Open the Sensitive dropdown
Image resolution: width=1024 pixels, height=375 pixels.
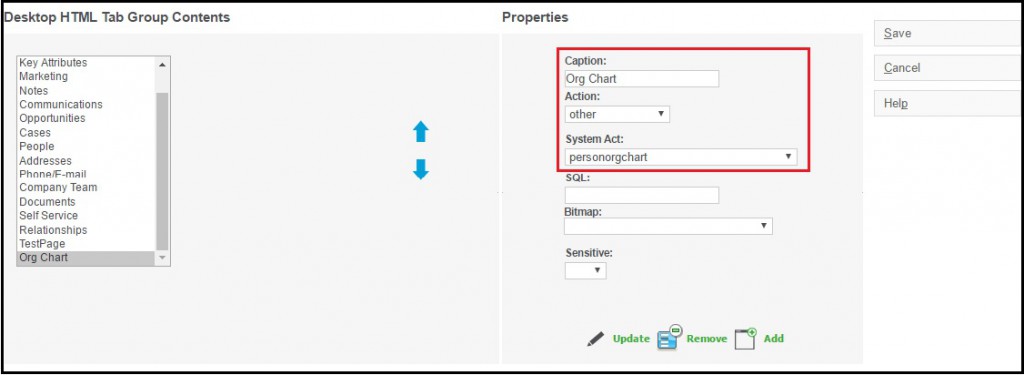[585, 270]
